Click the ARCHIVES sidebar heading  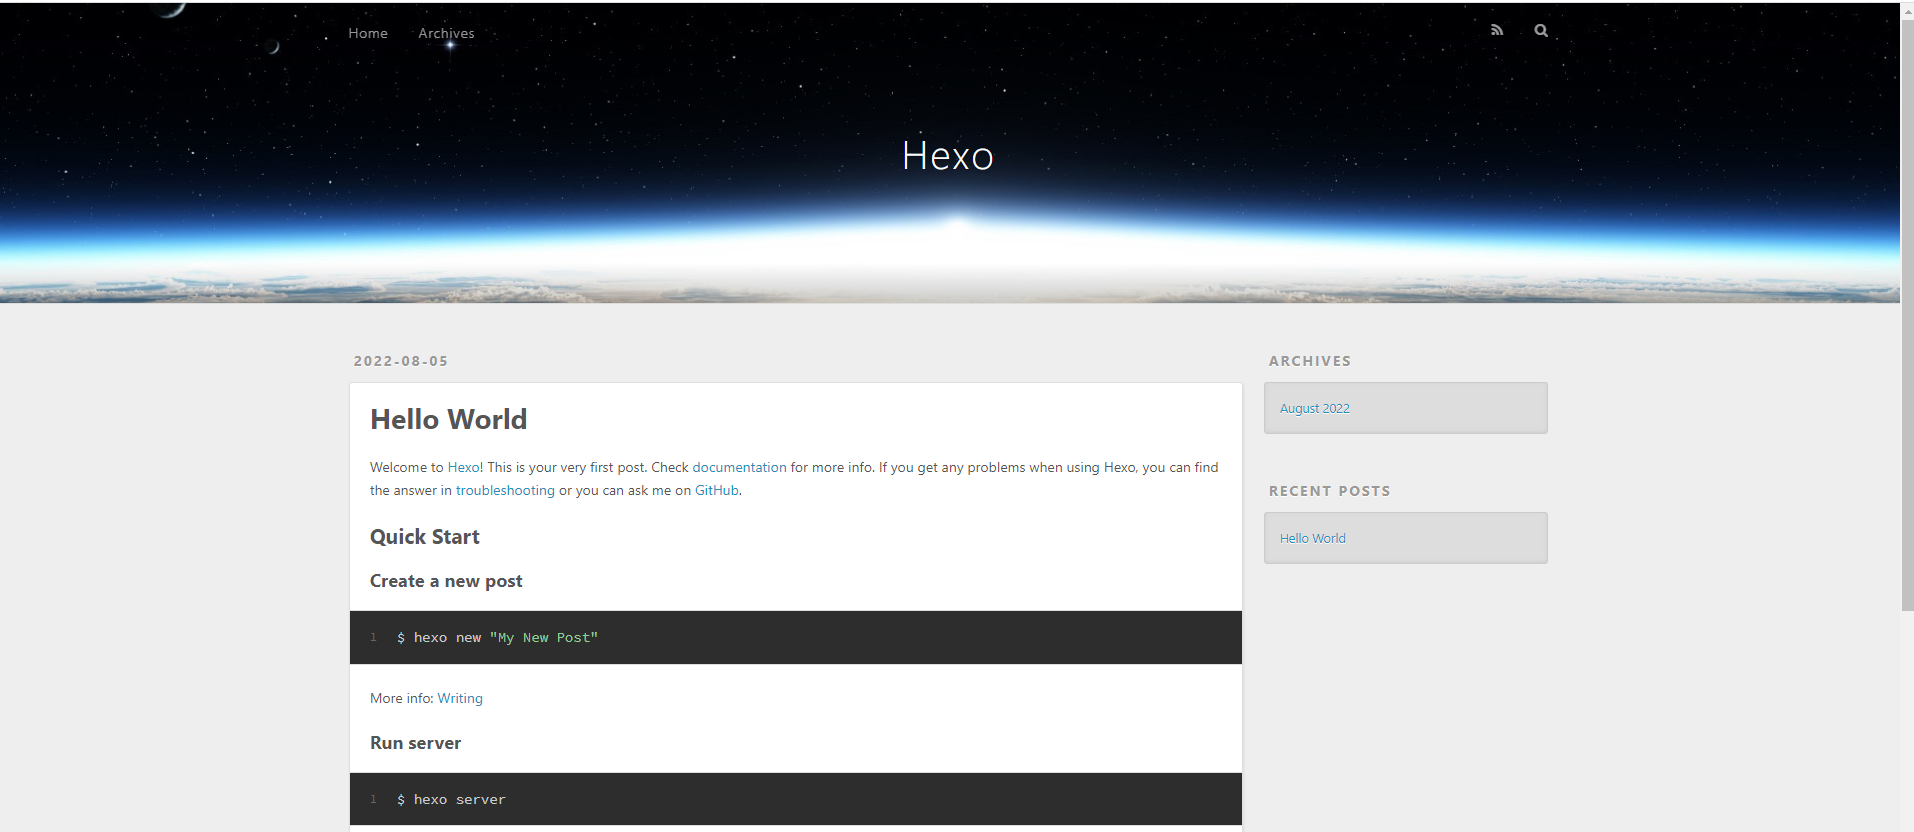[1310, 361]
